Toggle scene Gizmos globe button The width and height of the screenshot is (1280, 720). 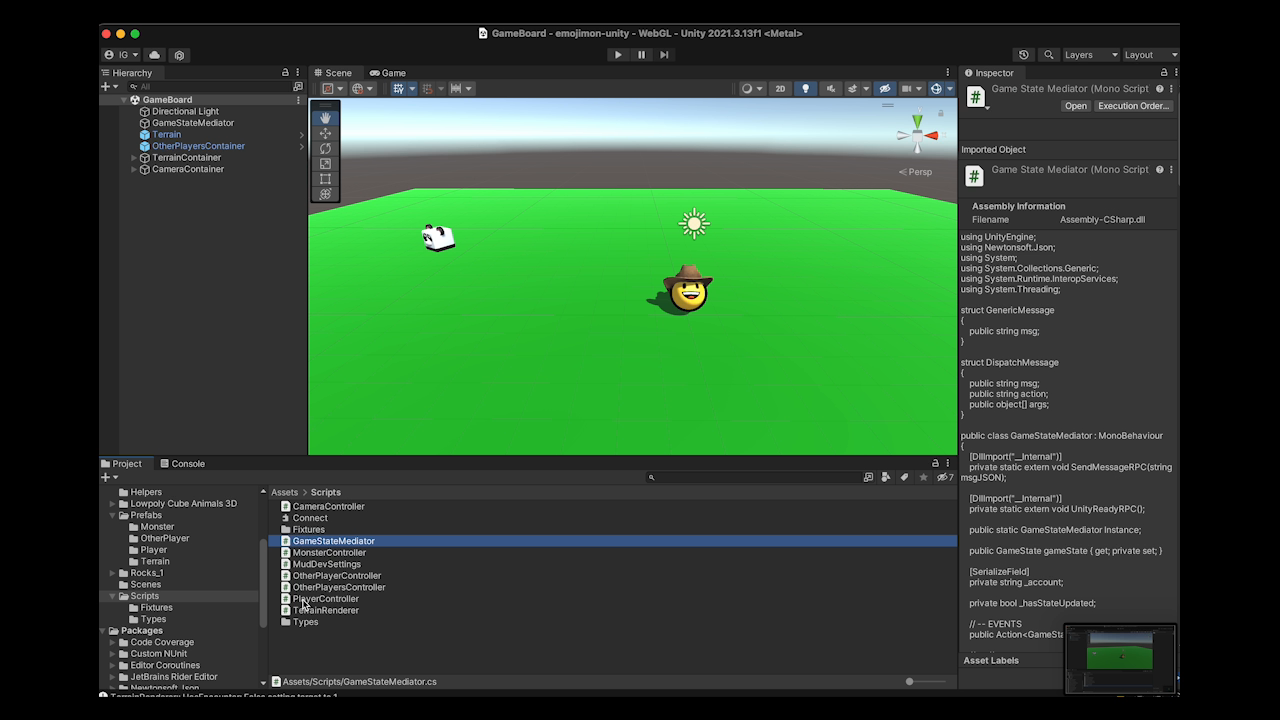click(x=936, y=89)
